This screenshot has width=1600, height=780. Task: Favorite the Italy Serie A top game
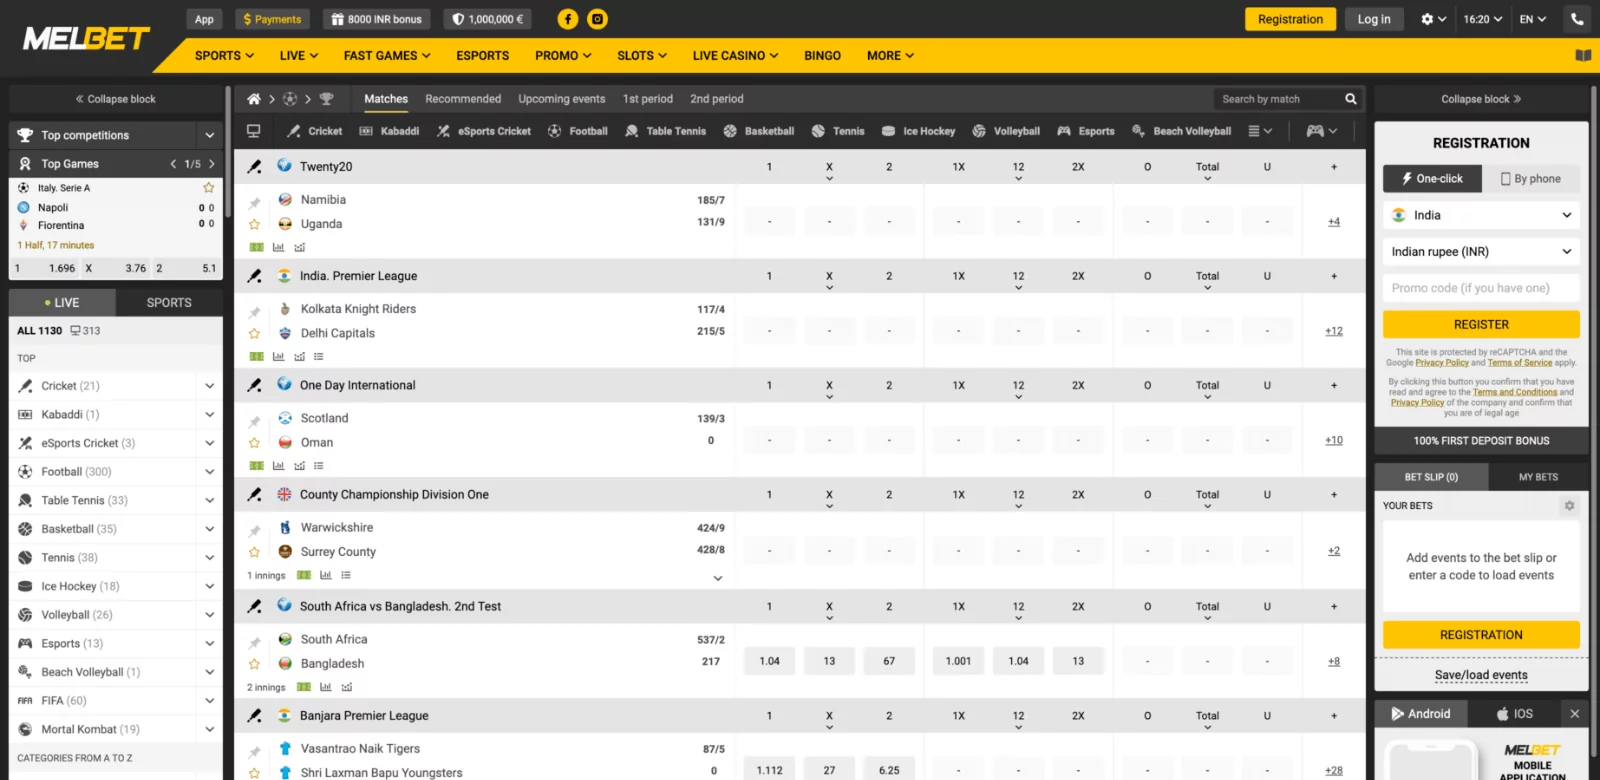(209, 188)
